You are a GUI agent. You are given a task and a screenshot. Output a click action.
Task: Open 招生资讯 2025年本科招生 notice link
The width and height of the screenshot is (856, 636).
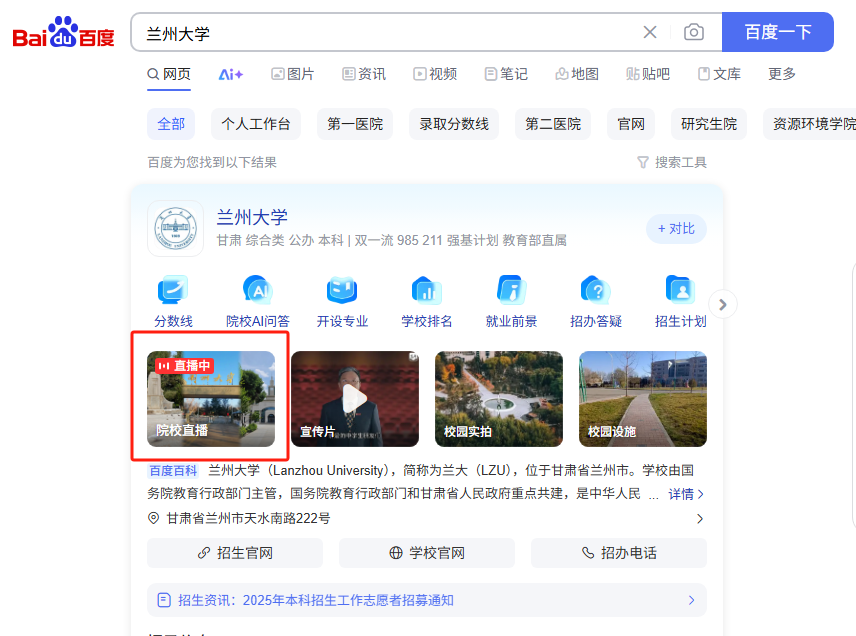pos(316,601)
